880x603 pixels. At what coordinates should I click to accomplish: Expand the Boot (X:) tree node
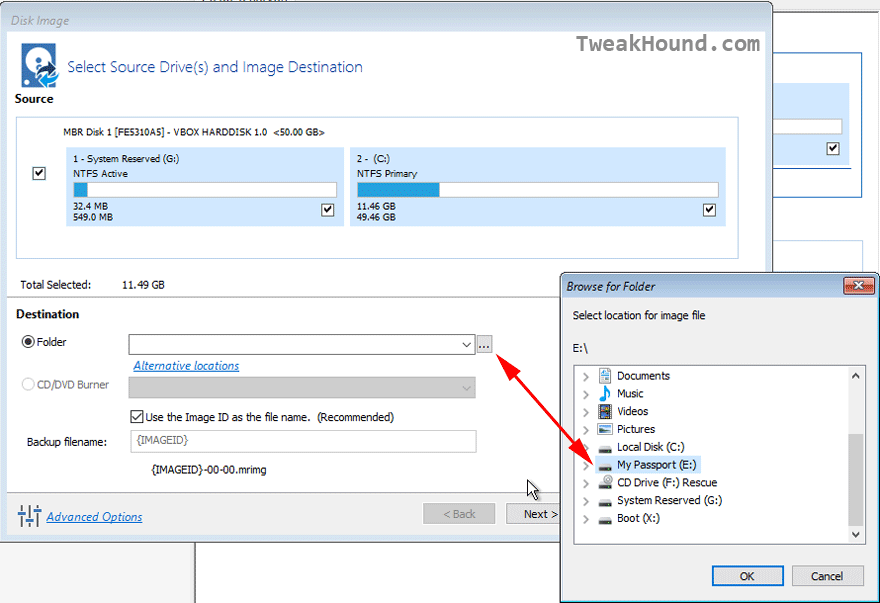coord(586,519)
